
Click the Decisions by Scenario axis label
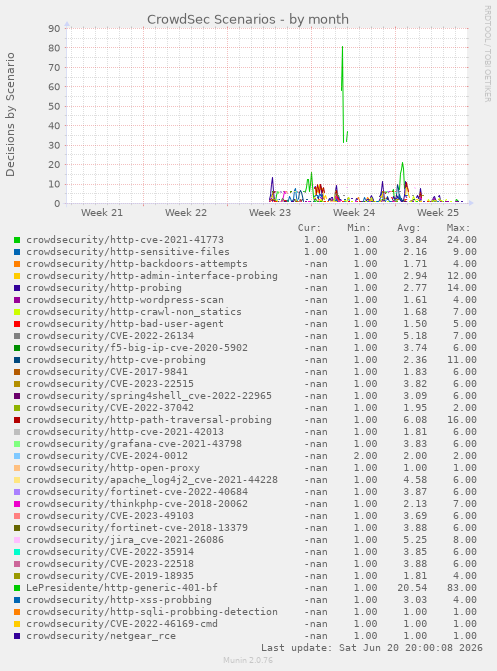point(10,115)
